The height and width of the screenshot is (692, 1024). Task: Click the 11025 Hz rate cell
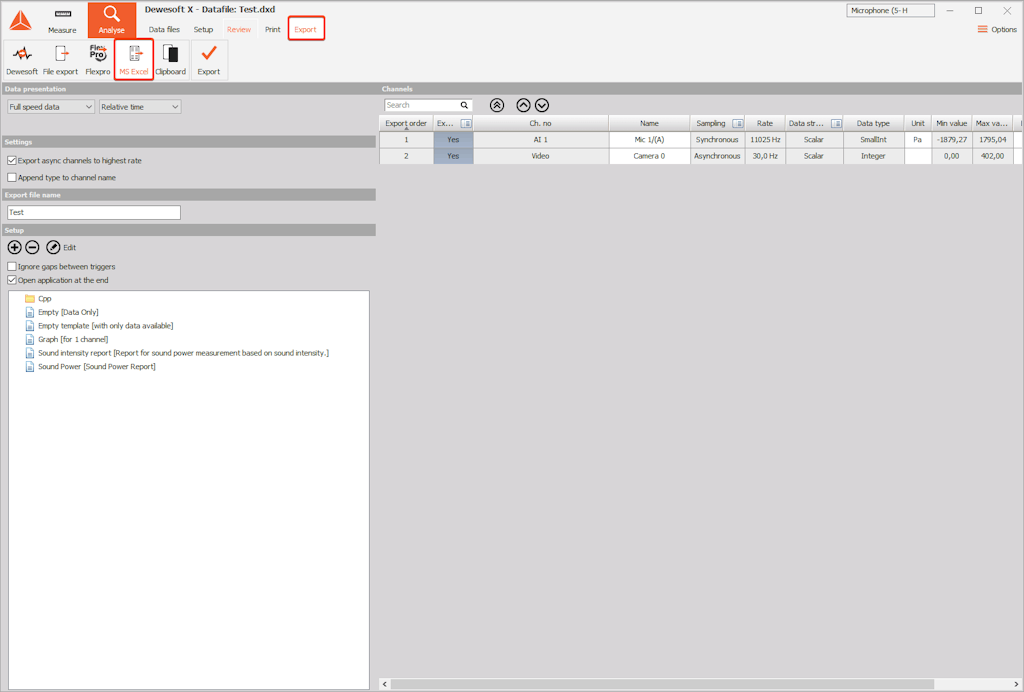[765, 140]
